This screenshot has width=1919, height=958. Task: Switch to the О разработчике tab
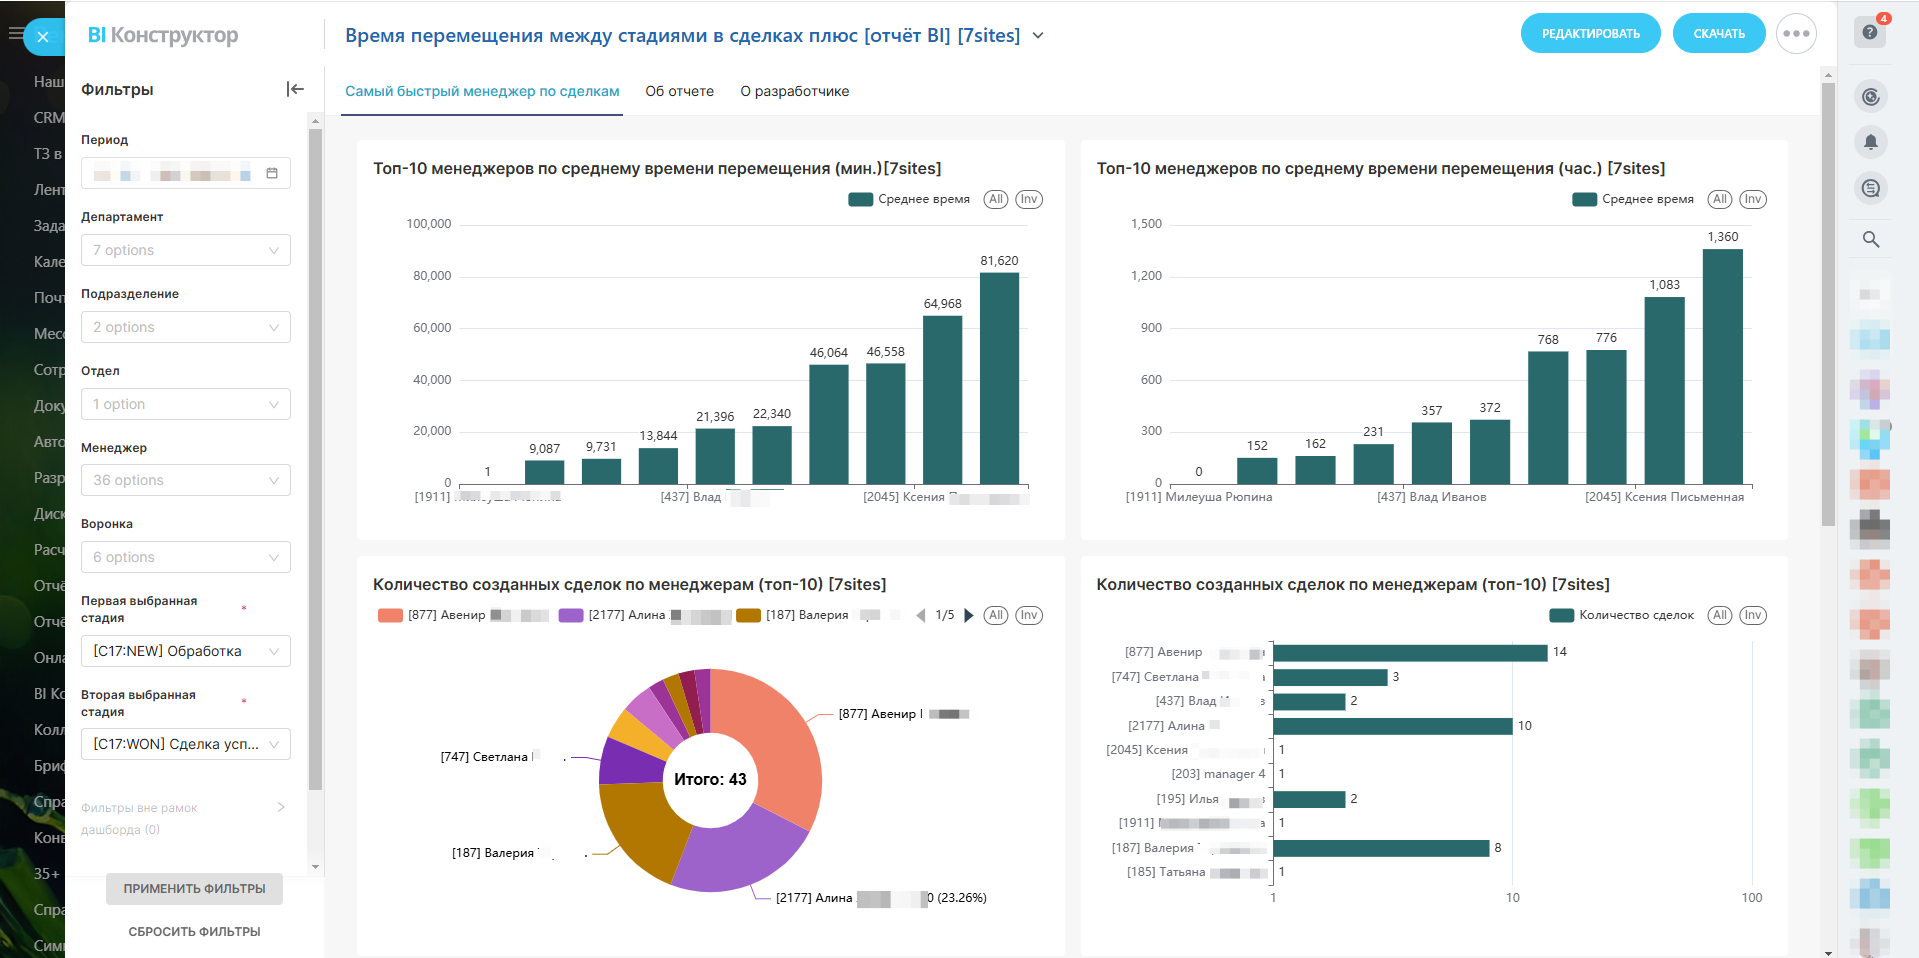click(x=794, y=91)
